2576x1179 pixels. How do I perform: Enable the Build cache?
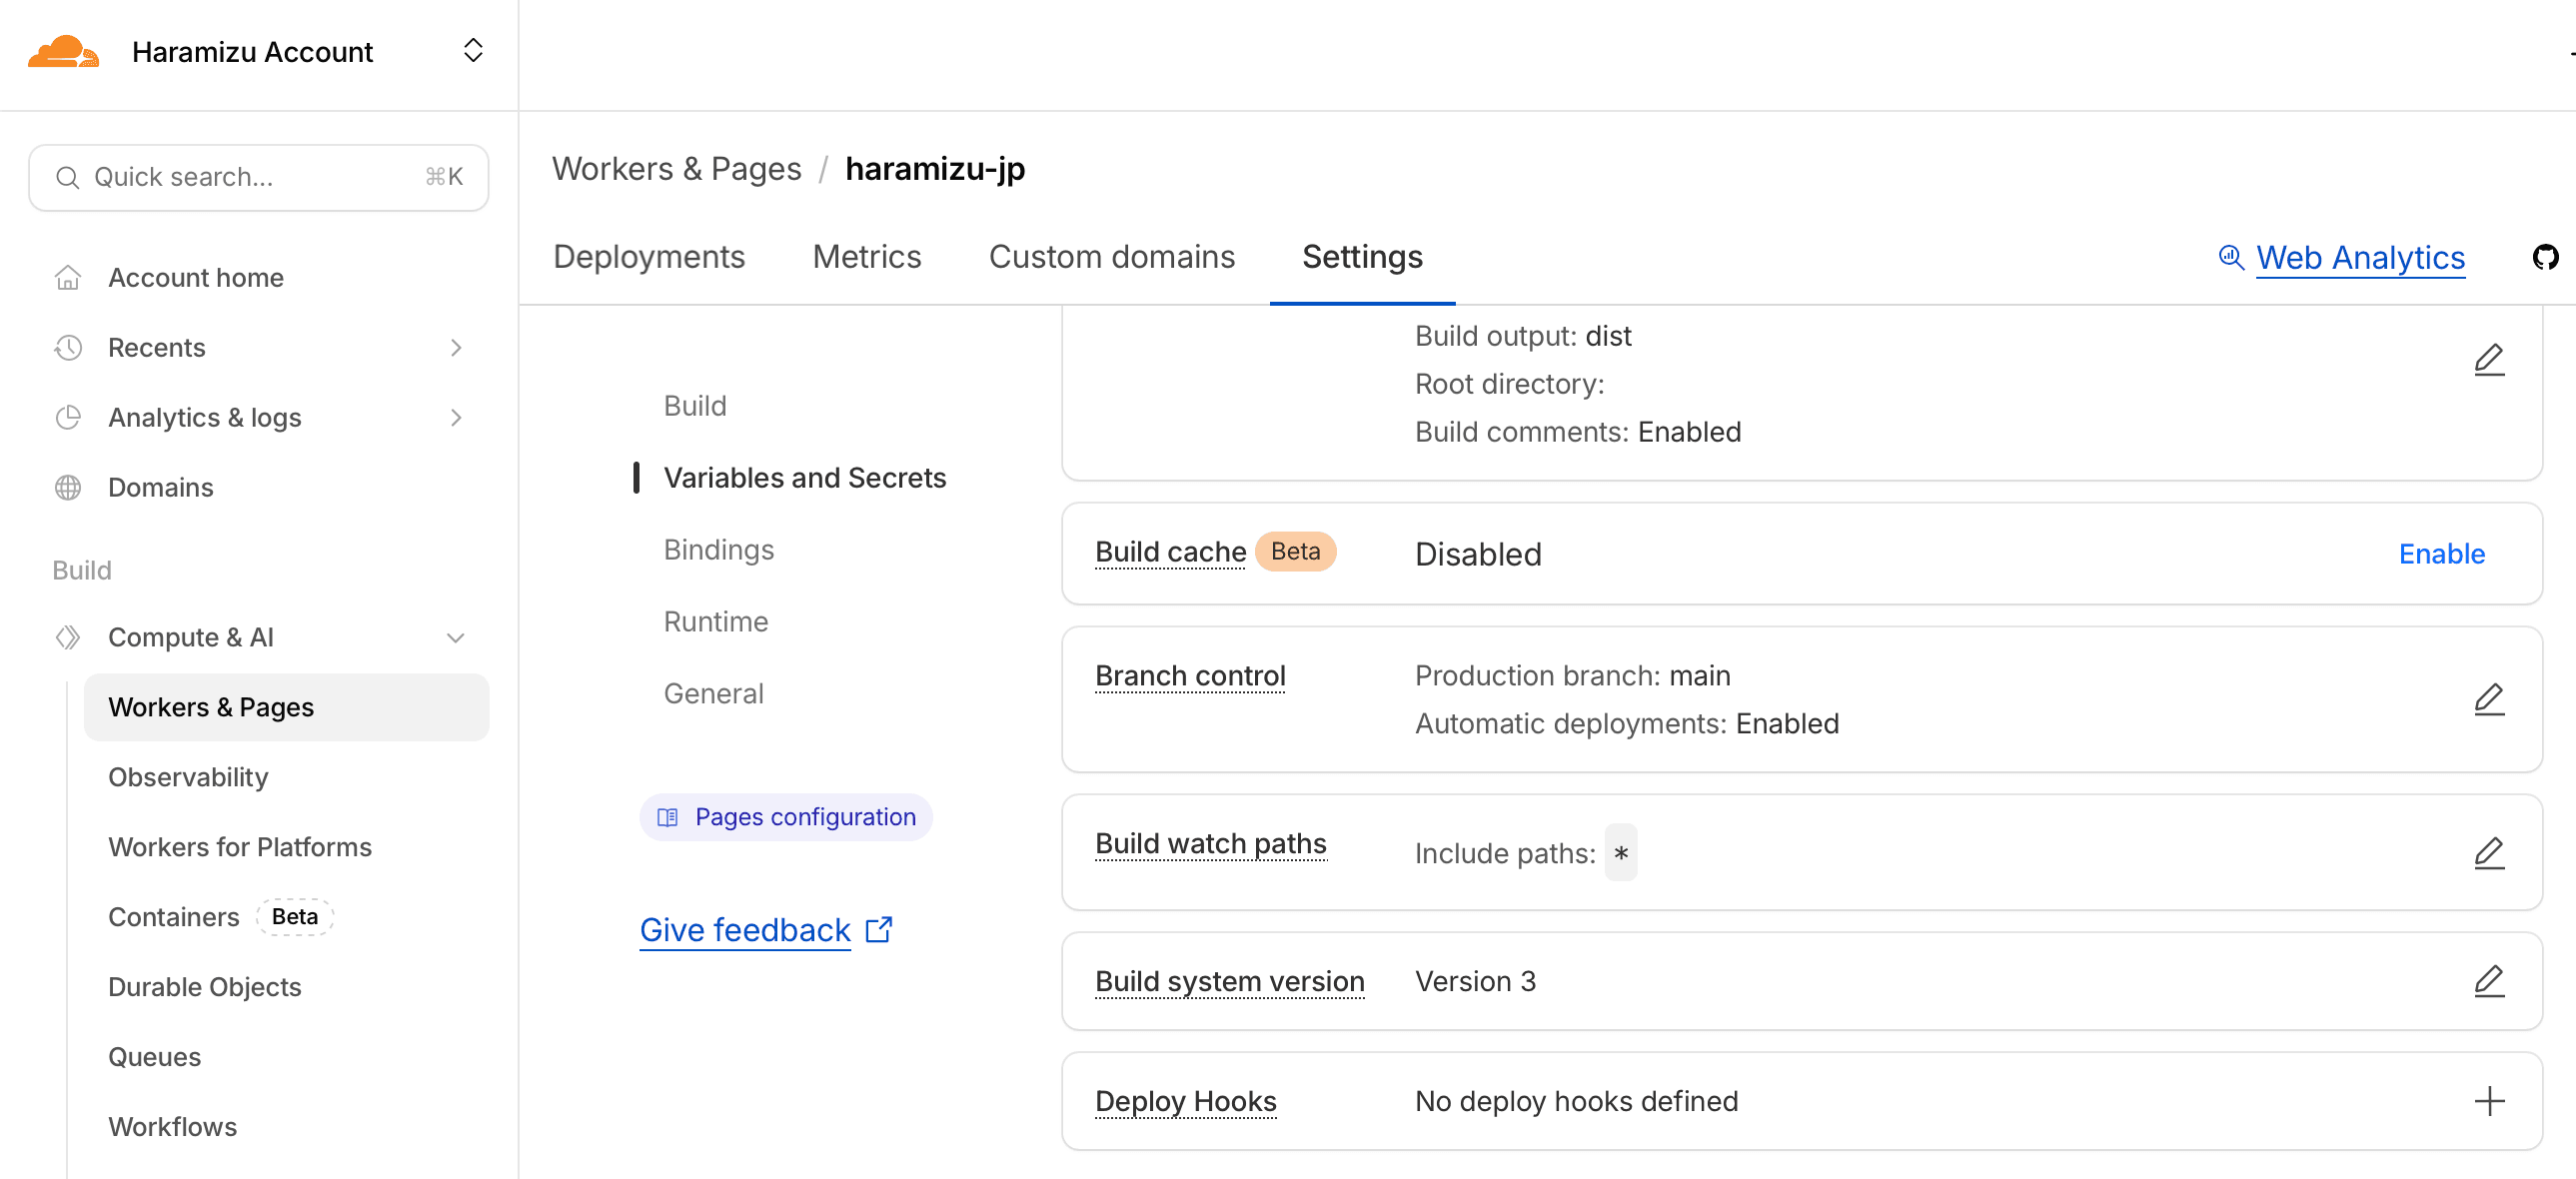click(x=2440, y=554)
